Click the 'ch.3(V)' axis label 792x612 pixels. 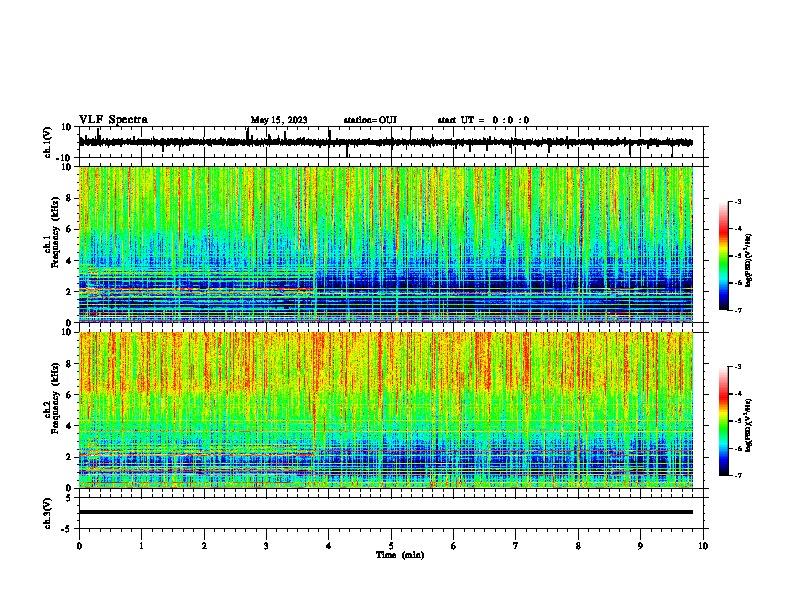(48, 513)
